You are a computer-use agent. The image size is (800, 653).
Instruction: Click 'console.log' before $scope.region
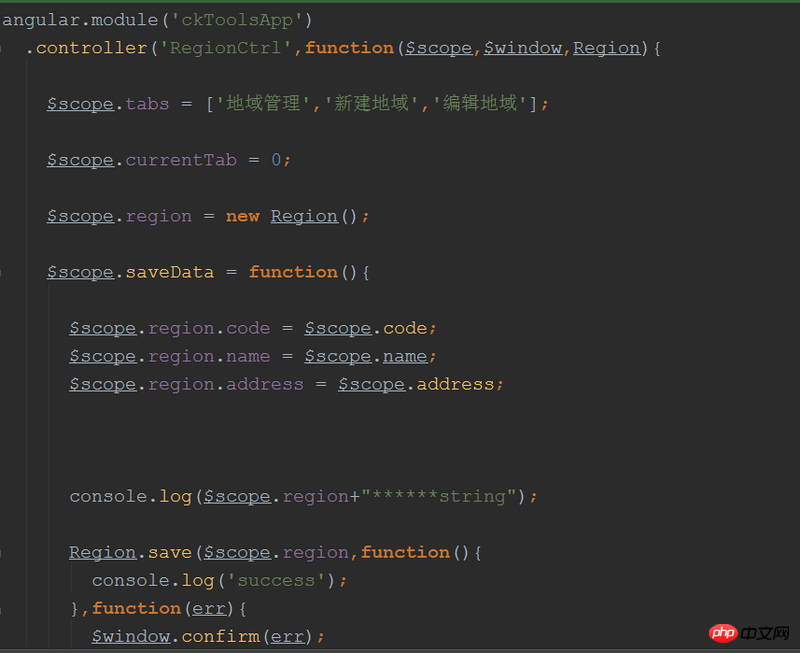pyautogui.click(x=131, y=497)
